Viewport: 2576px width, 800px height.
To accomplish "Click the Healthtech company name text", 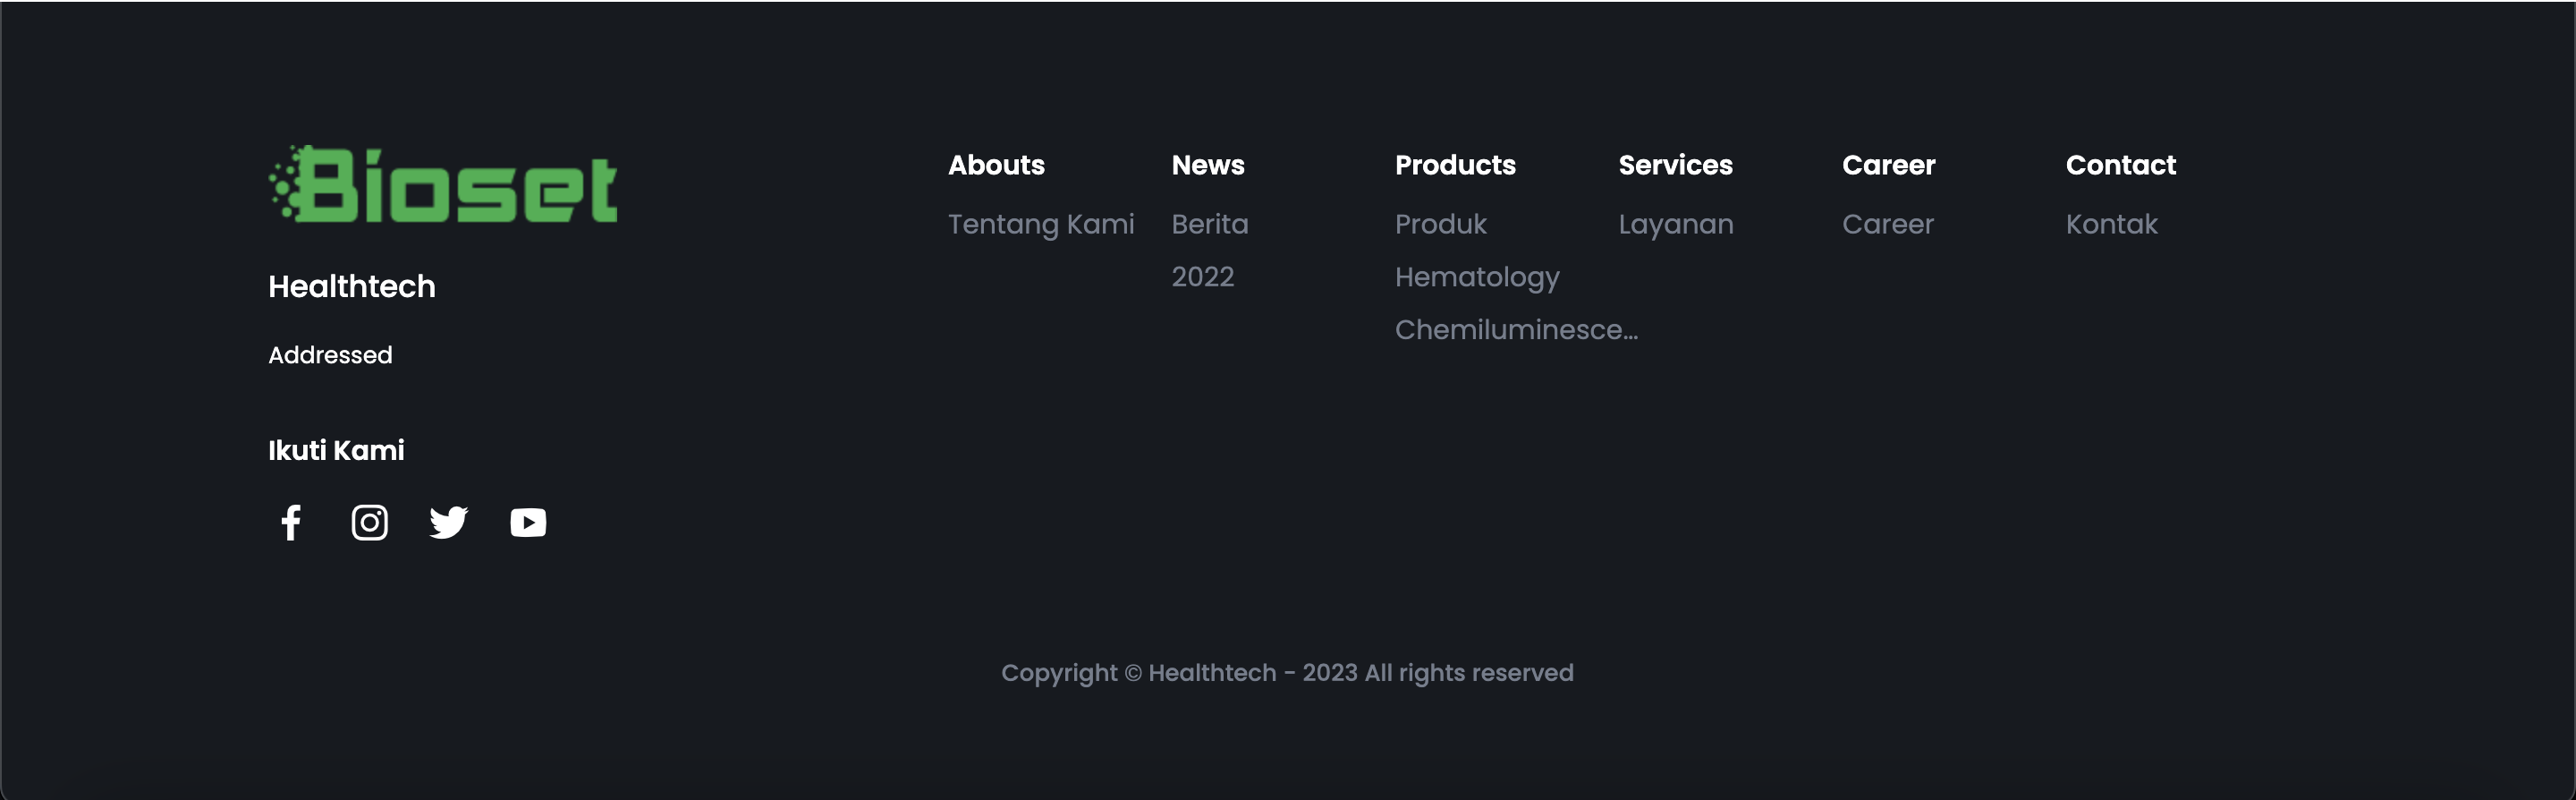I will pos(352,287).
